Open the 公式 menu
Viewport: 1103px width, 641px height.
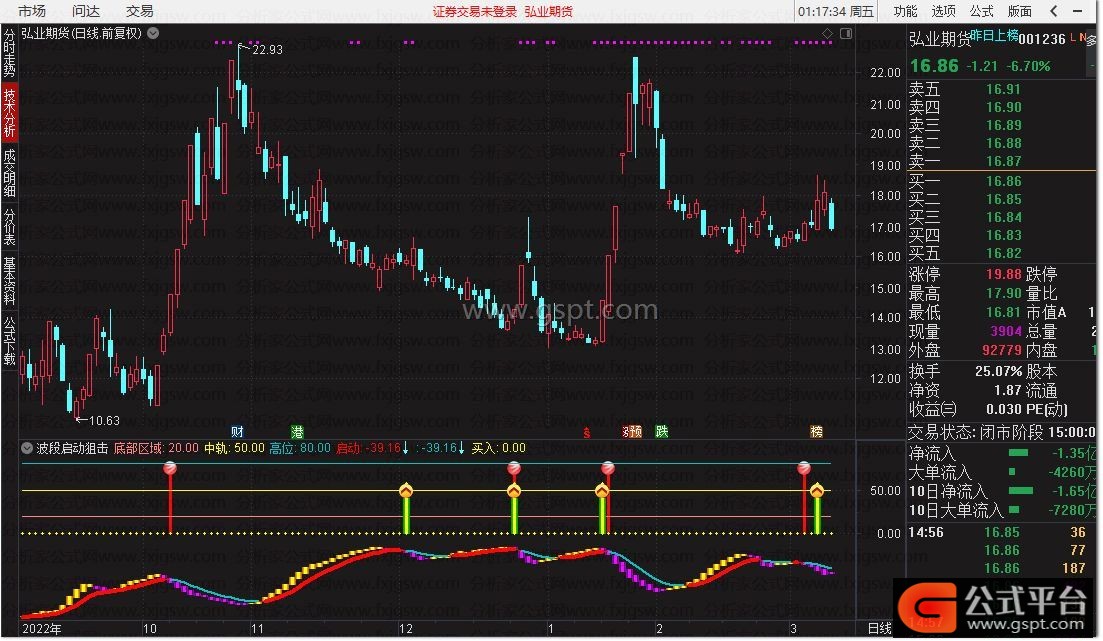pos(981,11)
